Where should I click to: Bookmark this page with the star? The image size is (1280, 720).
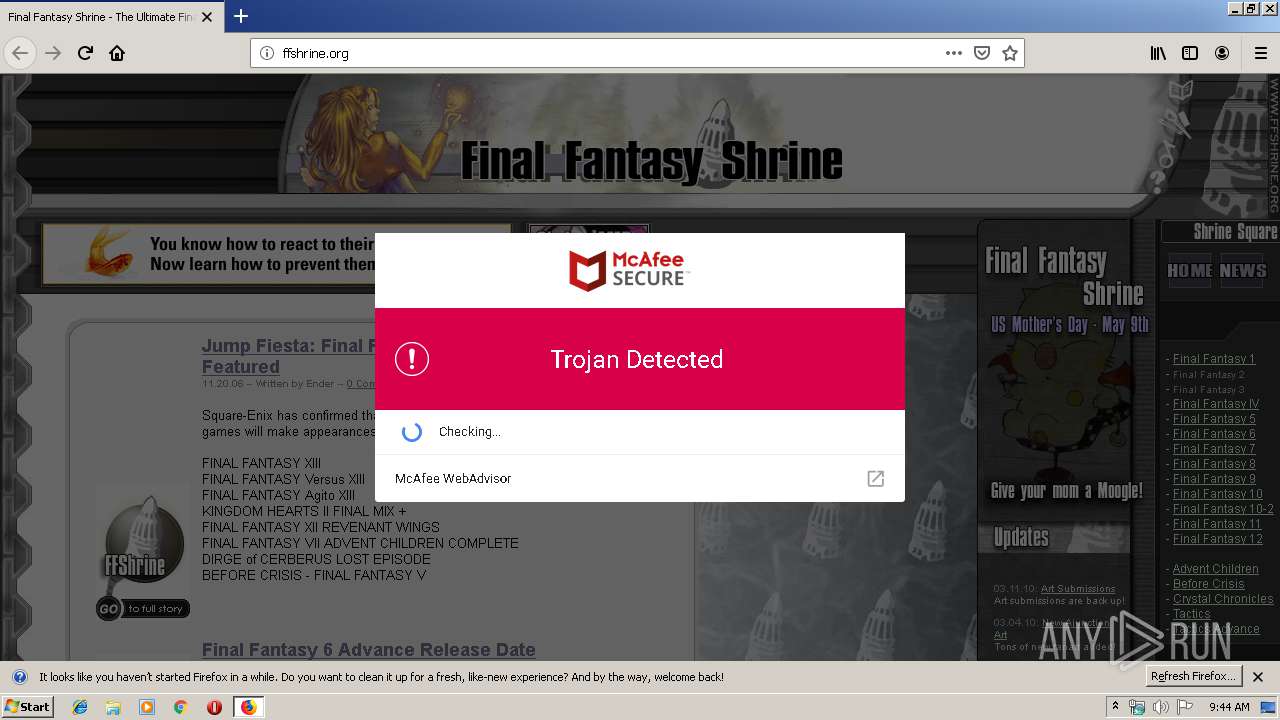(1010, 53)
